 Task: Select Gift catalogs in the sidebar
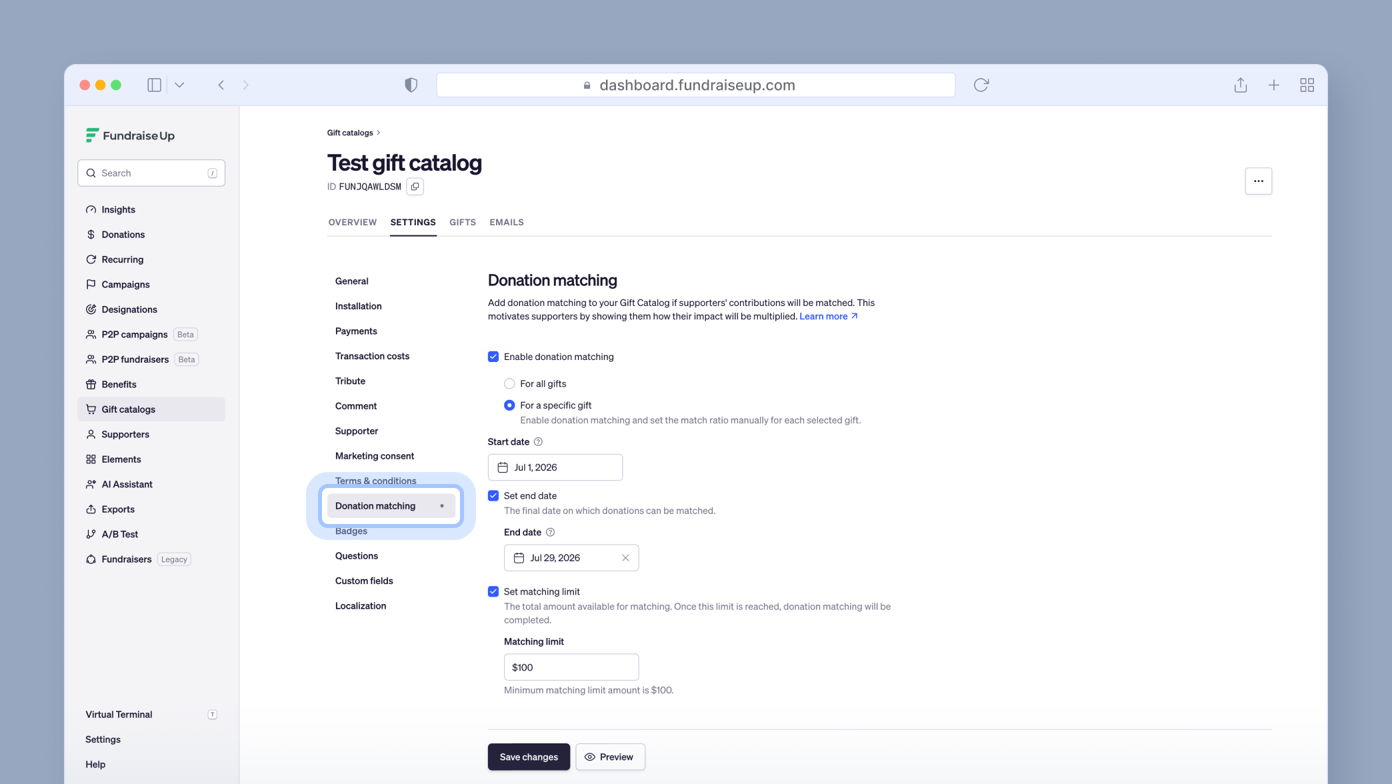[151, 409]
